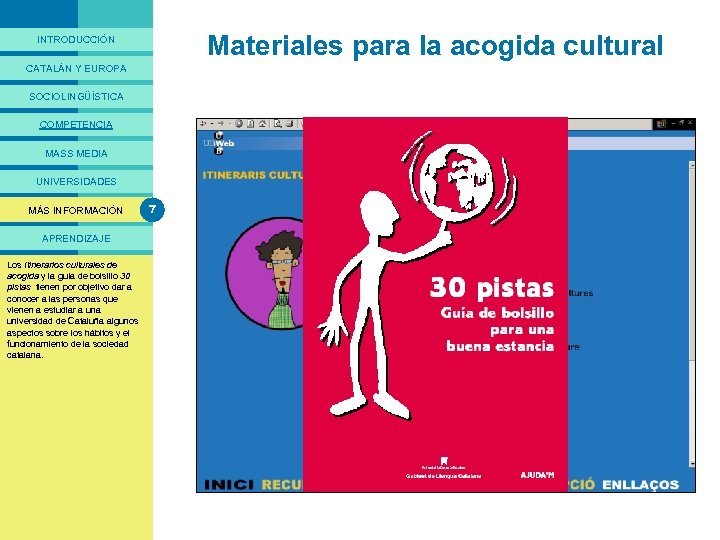
Task: Click the browser forward arrow
Action: [221, 124]
